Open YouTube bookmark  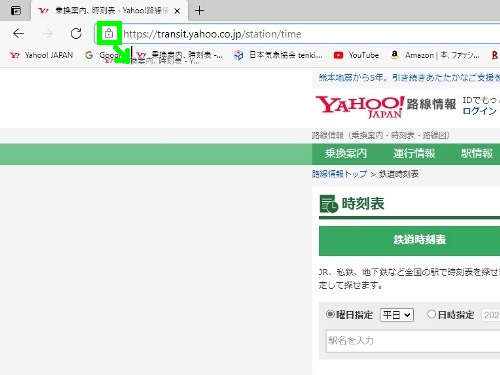pyautogui.click(x=357, y=55)
